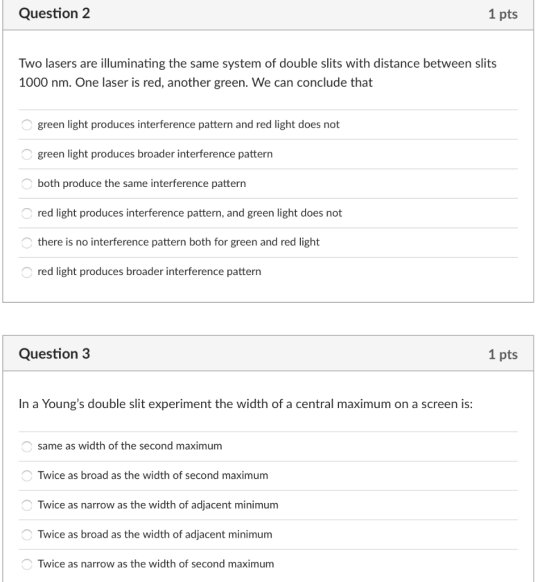This screenshot has width=560, height=582.
Task: Select 'both produce the same interference pattern'
Action: (x=27, y=183)
